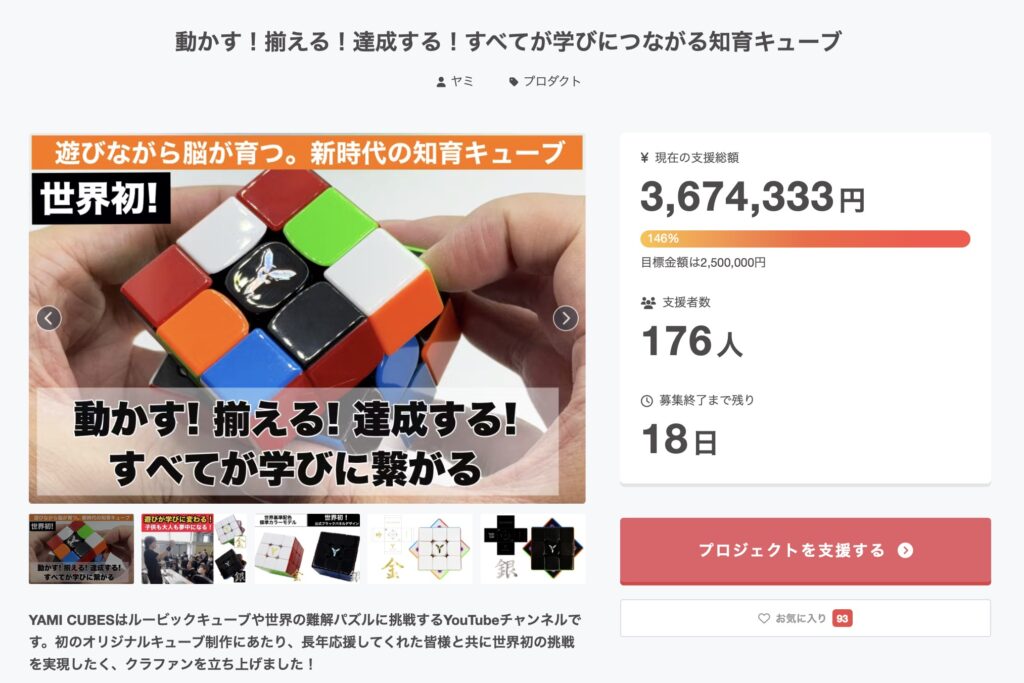Click the yen icon by 現在の支援総額

click(645, 157)
